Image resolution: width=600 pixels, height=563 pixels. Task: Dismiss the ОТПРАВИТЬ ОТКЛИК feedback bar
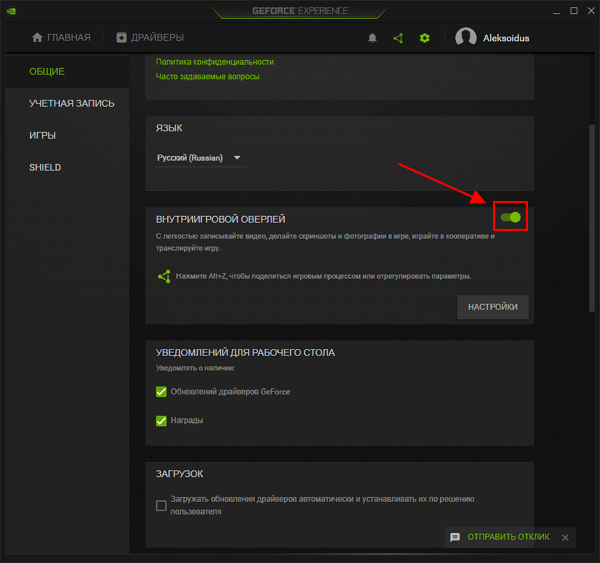pos(565,538)
